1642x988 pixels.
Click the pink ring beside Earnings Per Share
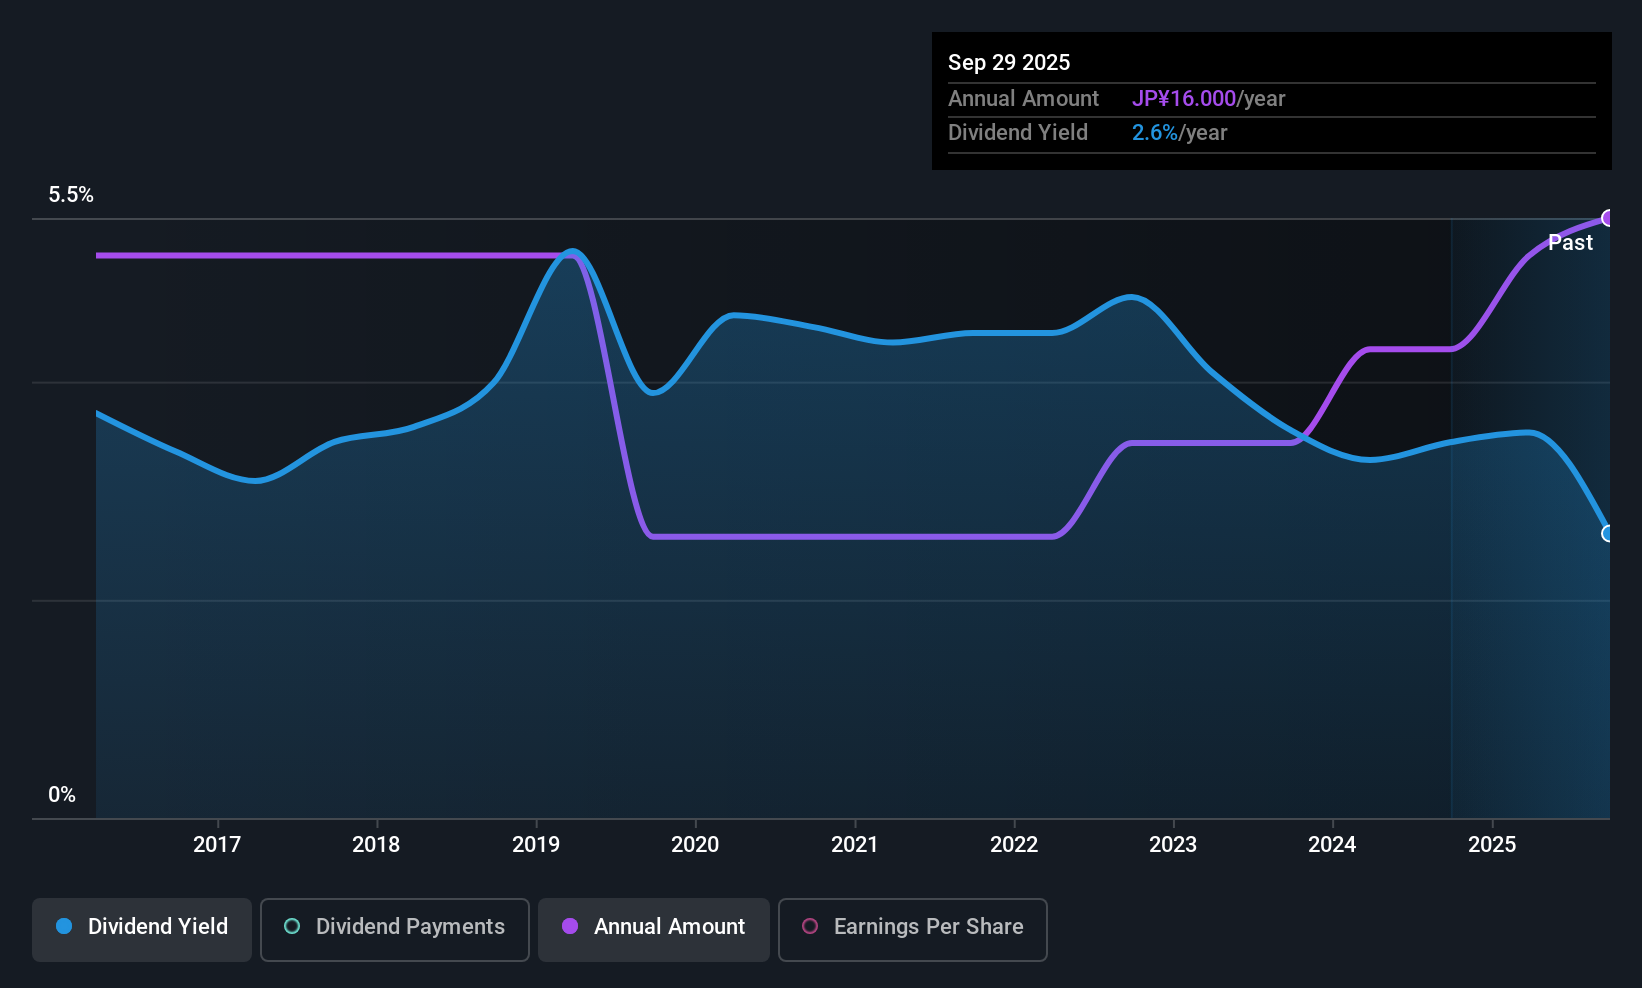click(810, 926)
